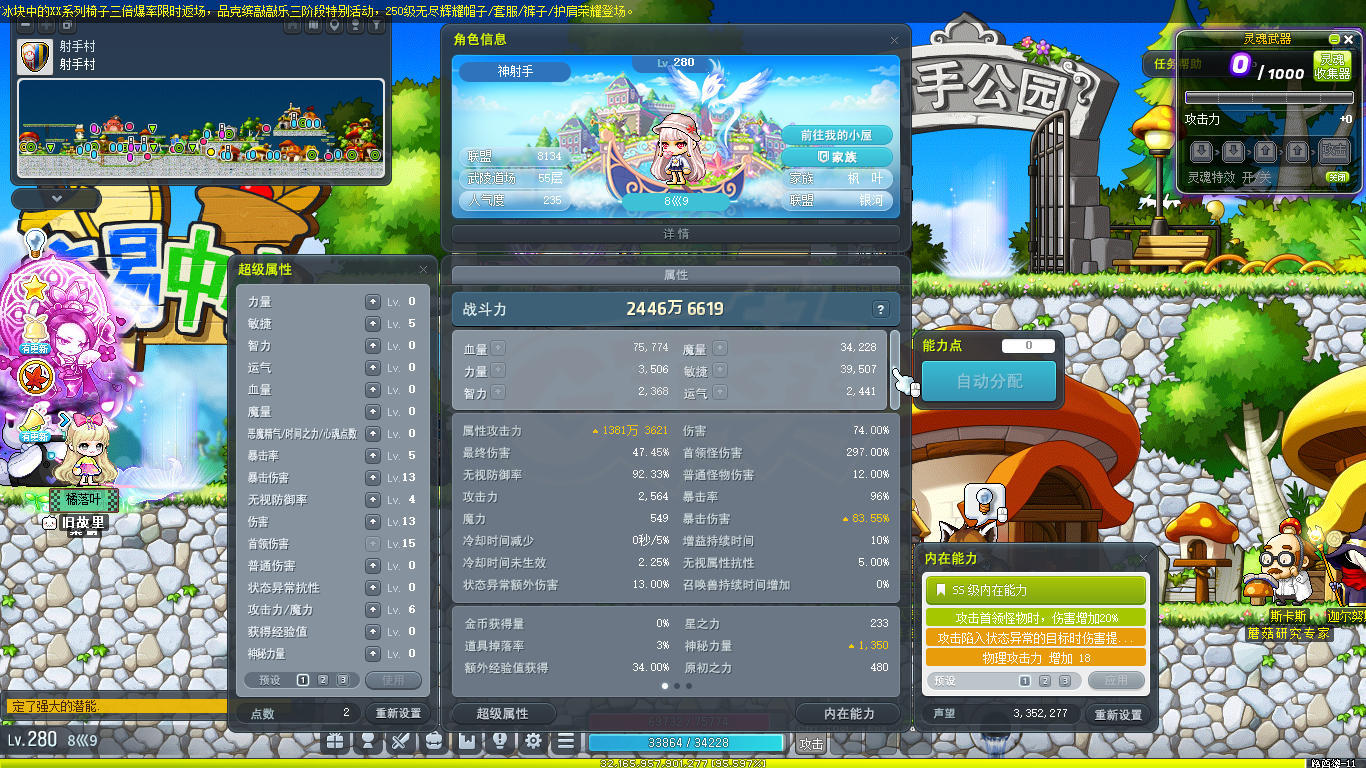Screen dimensions: 1366x768
Task: Open the 内在能力 tab at bottom
Action: tap(849, 713)
